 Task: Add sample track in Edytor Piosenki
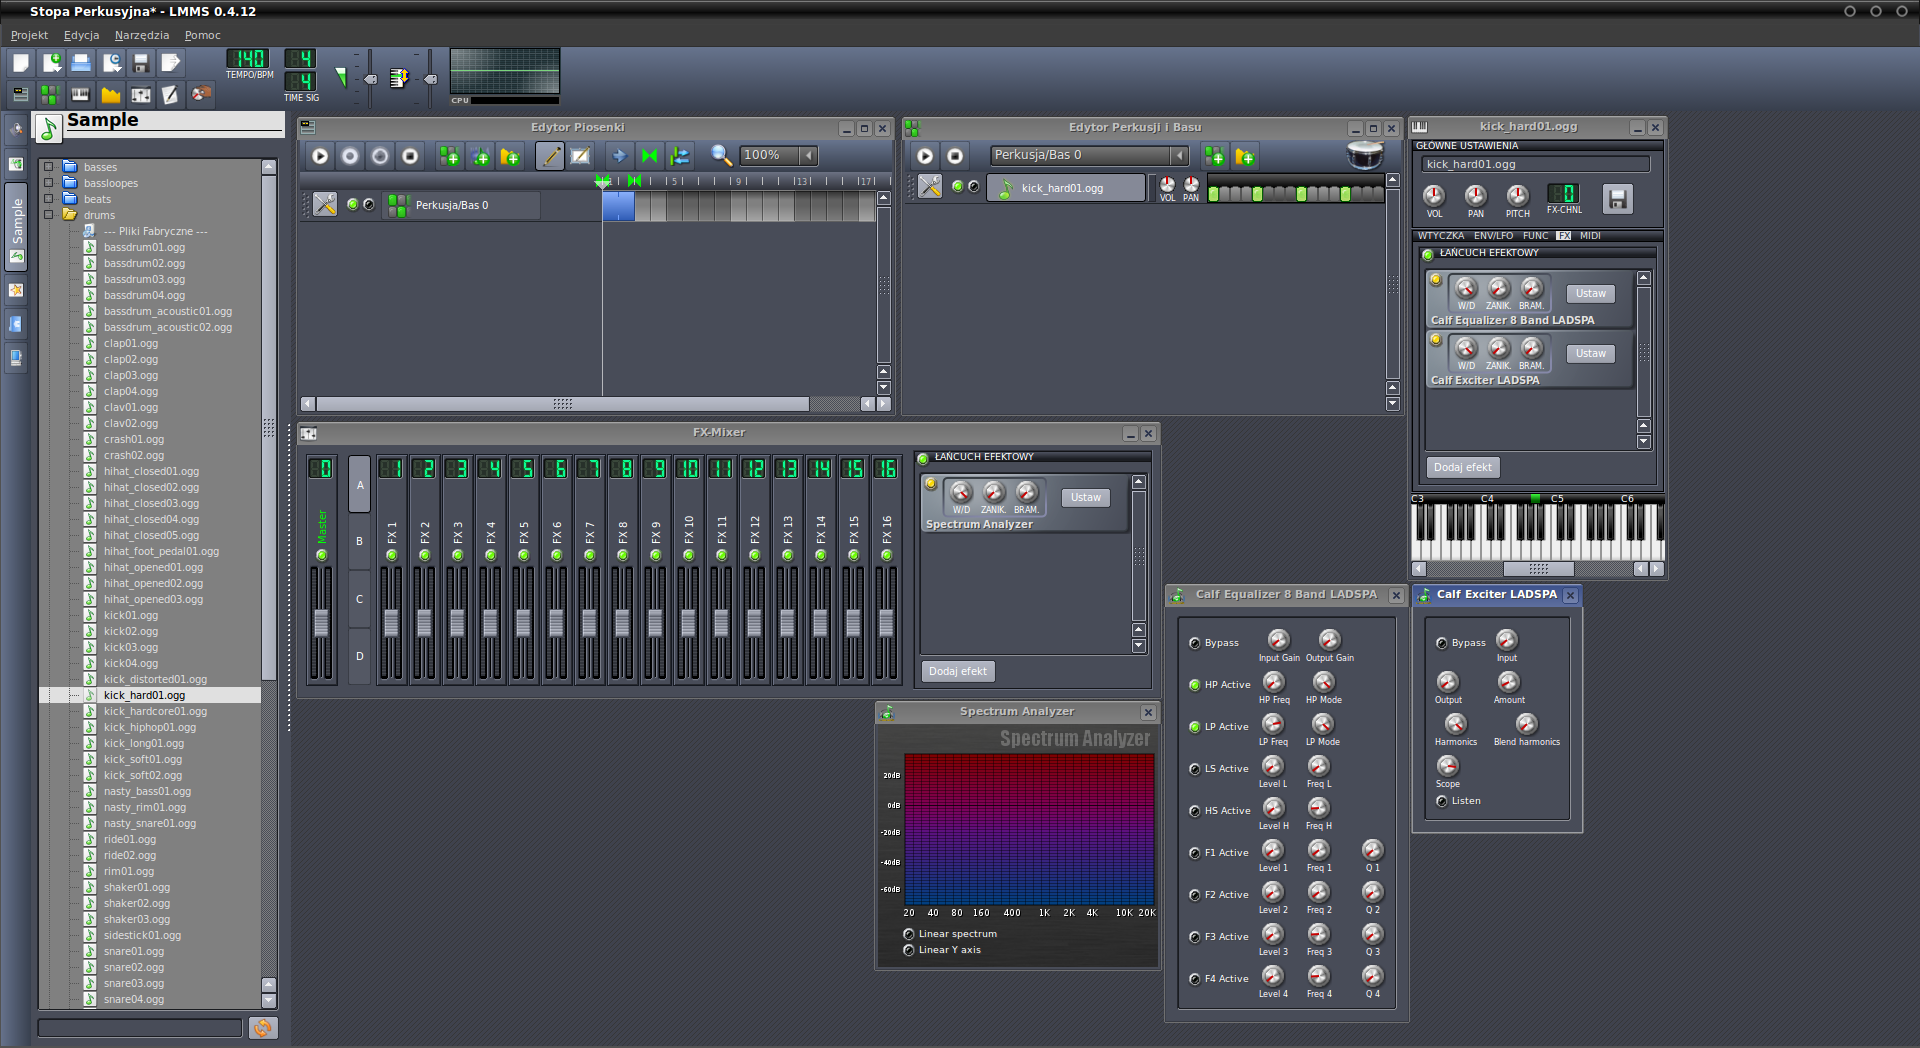[x=480, y=156]
